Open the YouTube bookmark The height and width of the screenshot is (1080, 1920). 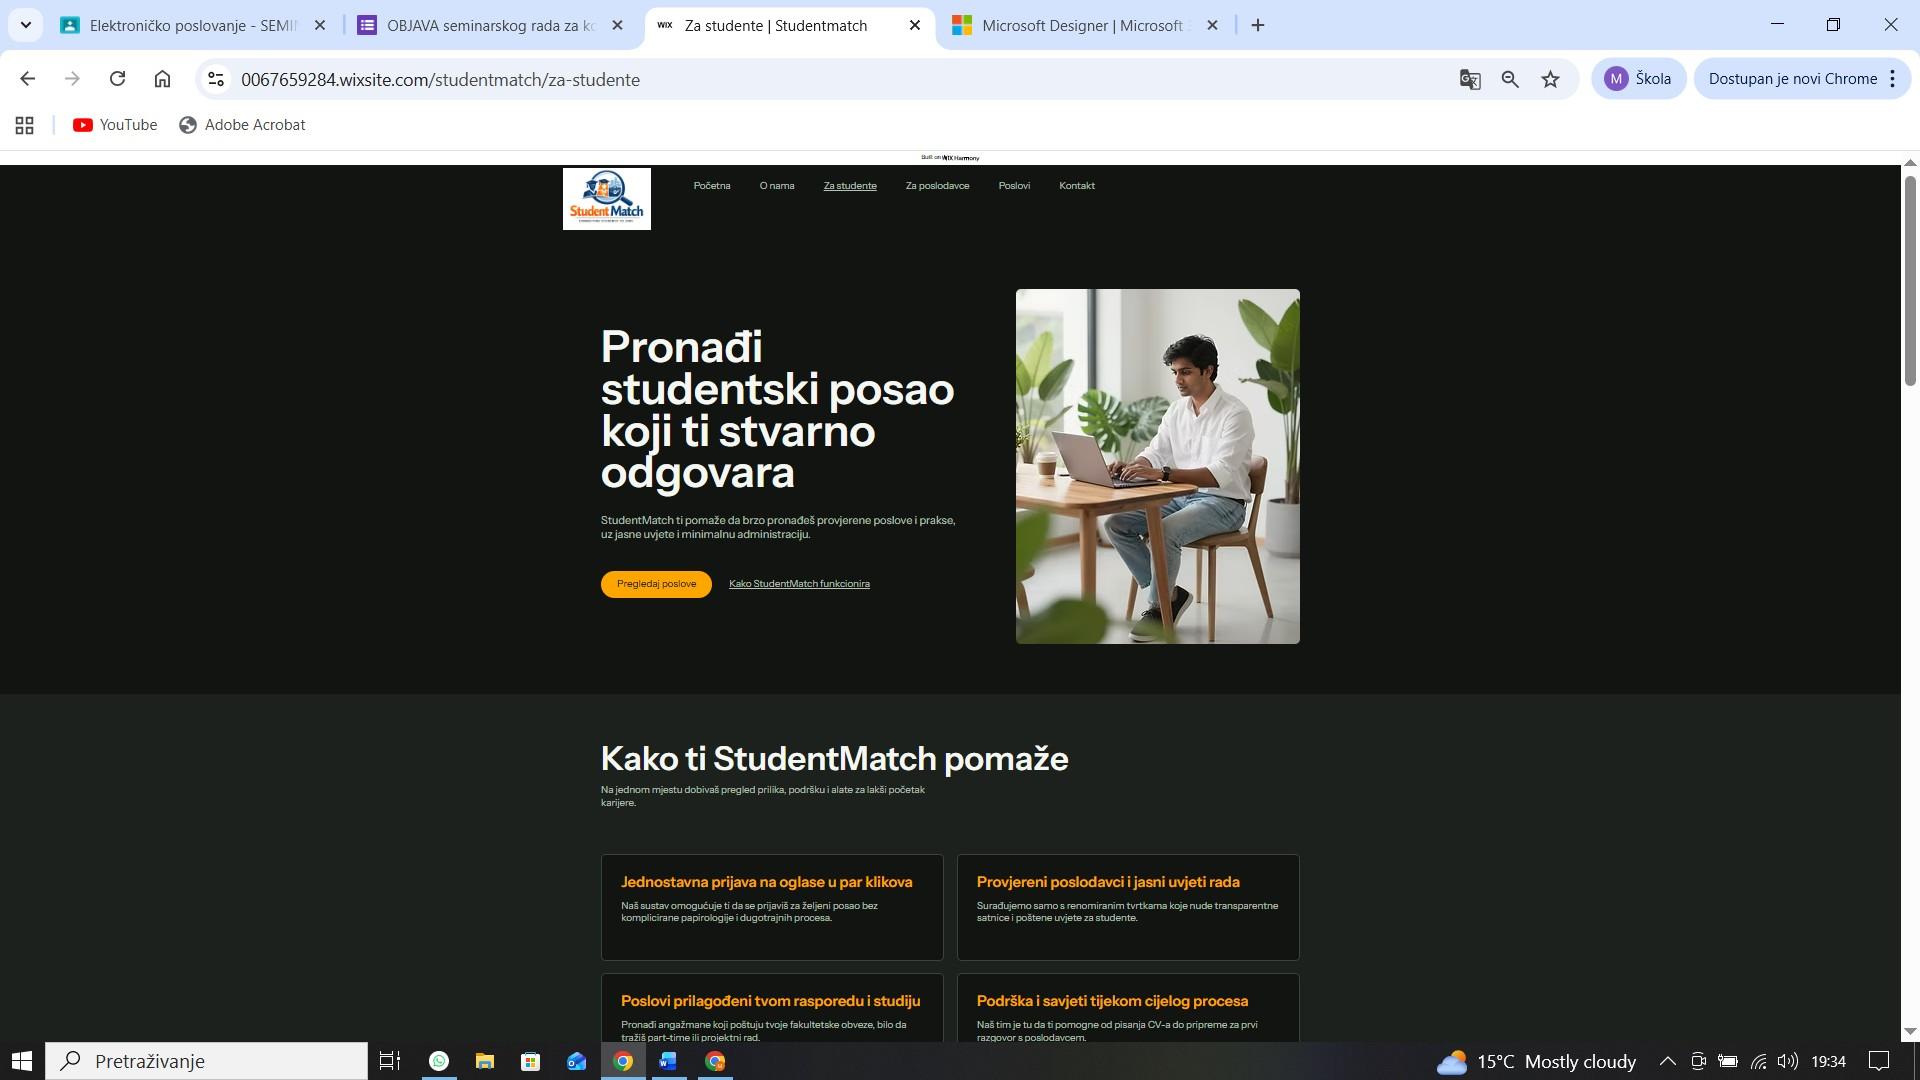pyautogui.click(x=115, y=125)
